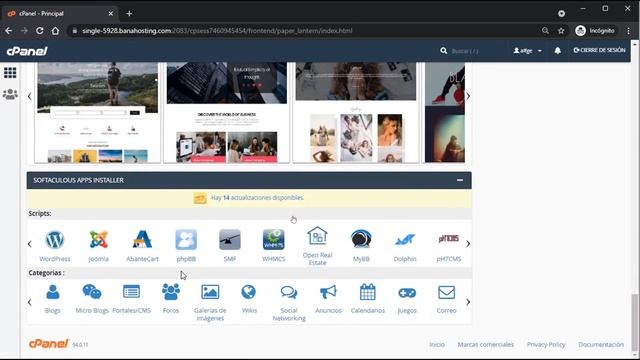Show next templates in carousel
The image size is (640, 360).
(468, 96)
